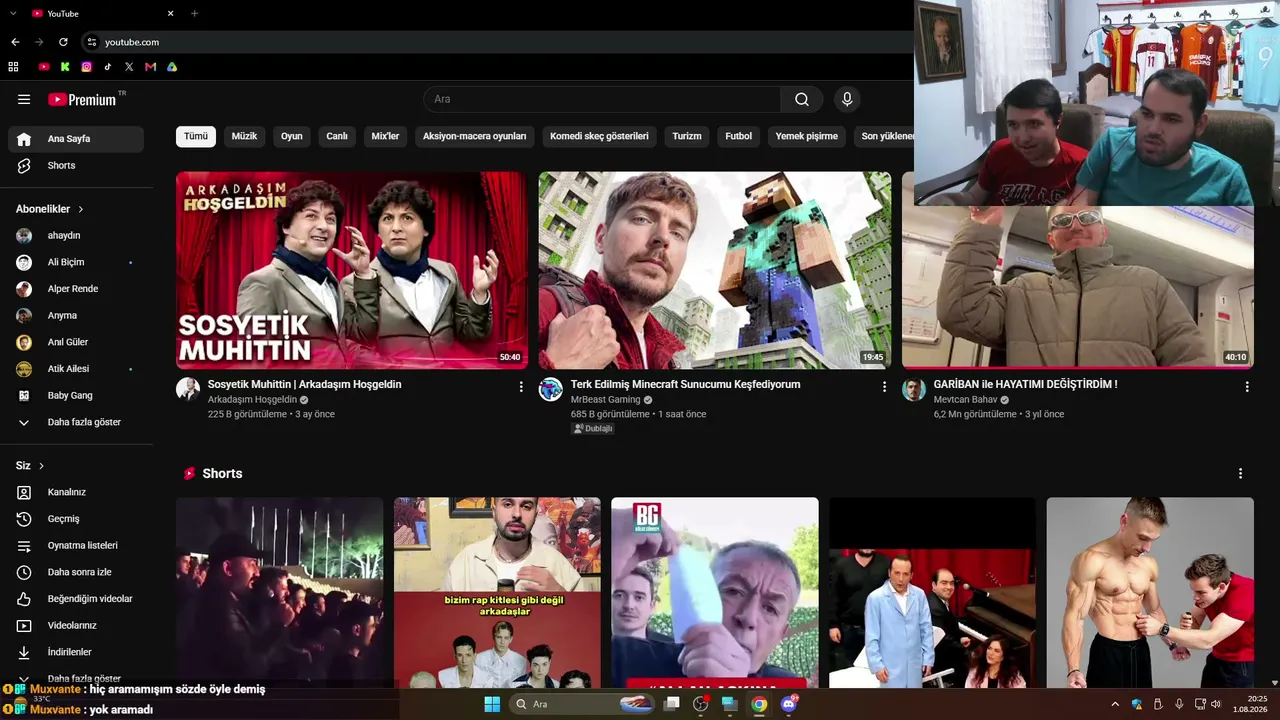This screenshot has width=1280, height=720.
Task: Open more options for Minecraft Sunucumu video
Action: point(884,386)
